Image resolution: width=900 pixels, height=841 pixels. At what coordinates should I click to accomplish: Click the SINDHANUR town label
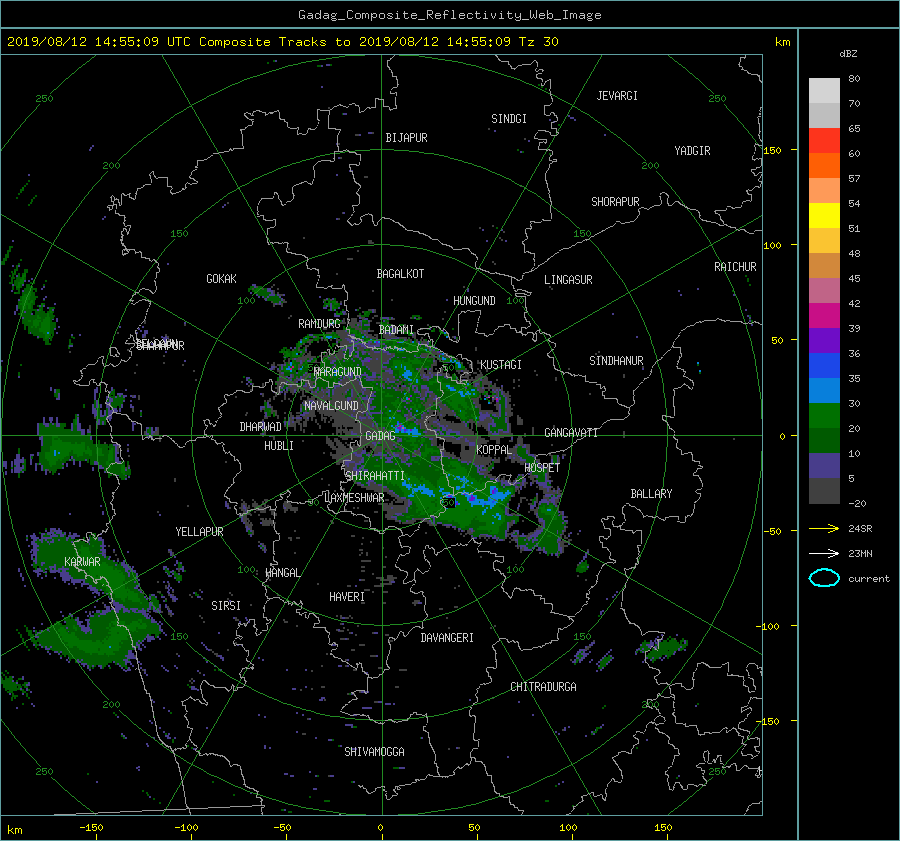click(x=616, y=361)
